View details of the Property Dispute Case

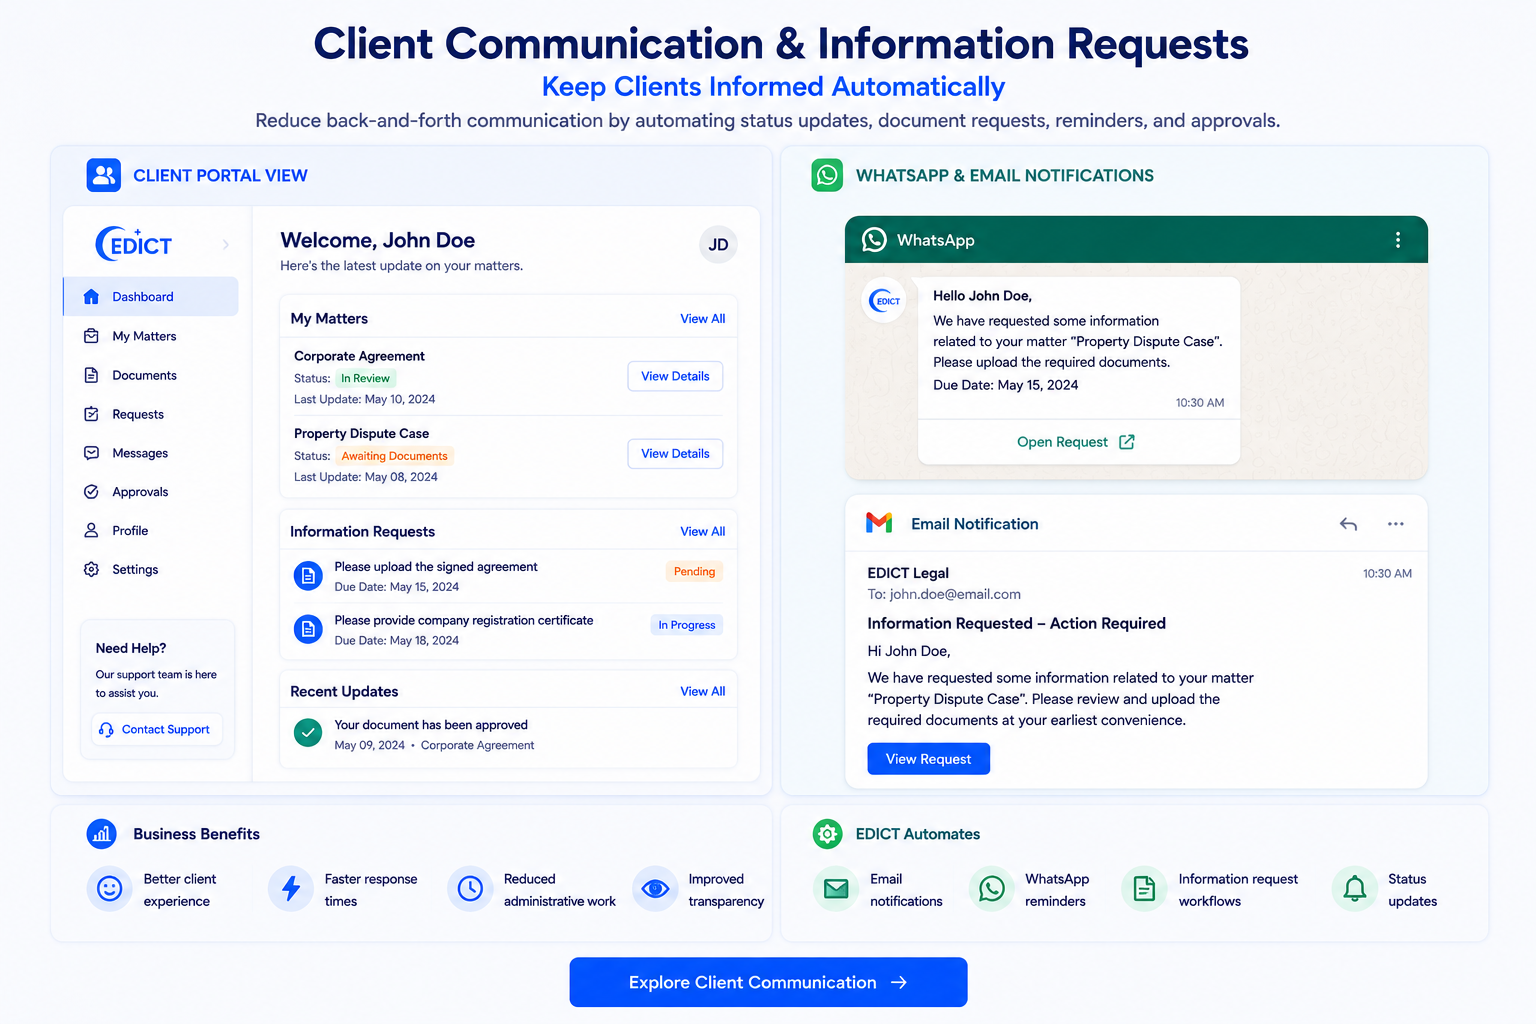coord(675,454)
